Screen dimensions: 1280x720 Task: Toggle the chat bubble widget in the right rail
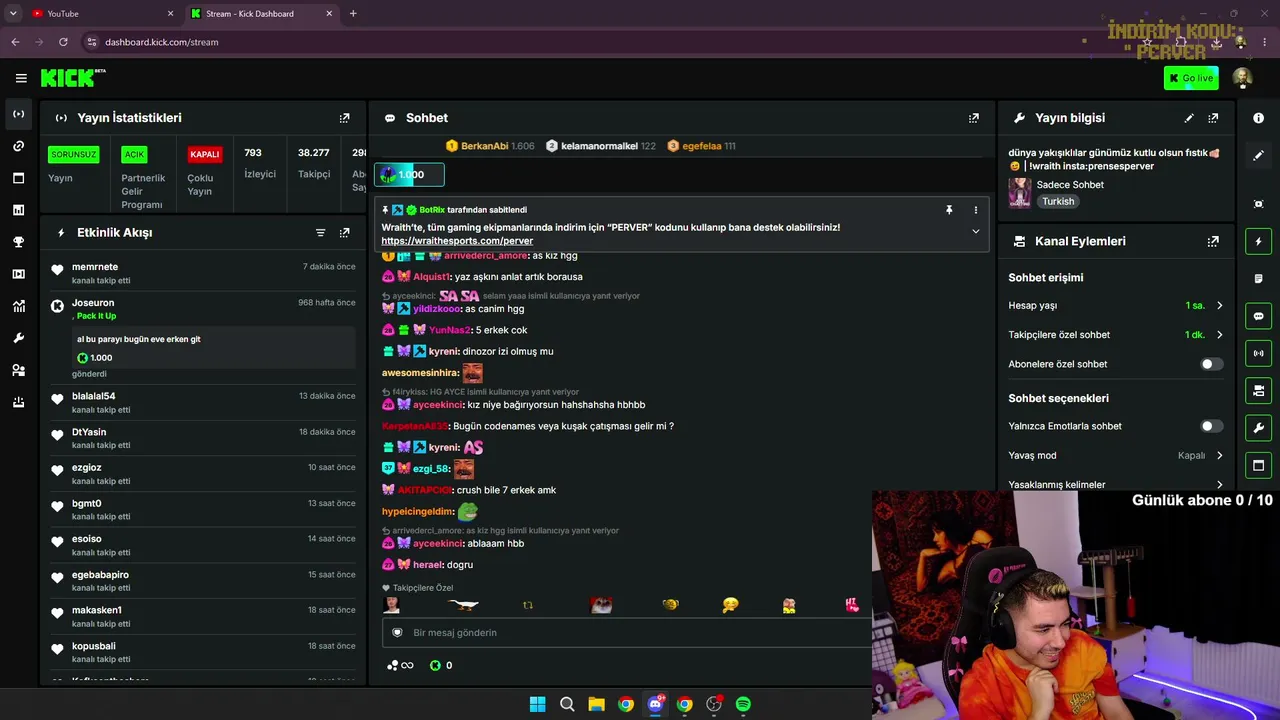click(x=1258, y=316)
